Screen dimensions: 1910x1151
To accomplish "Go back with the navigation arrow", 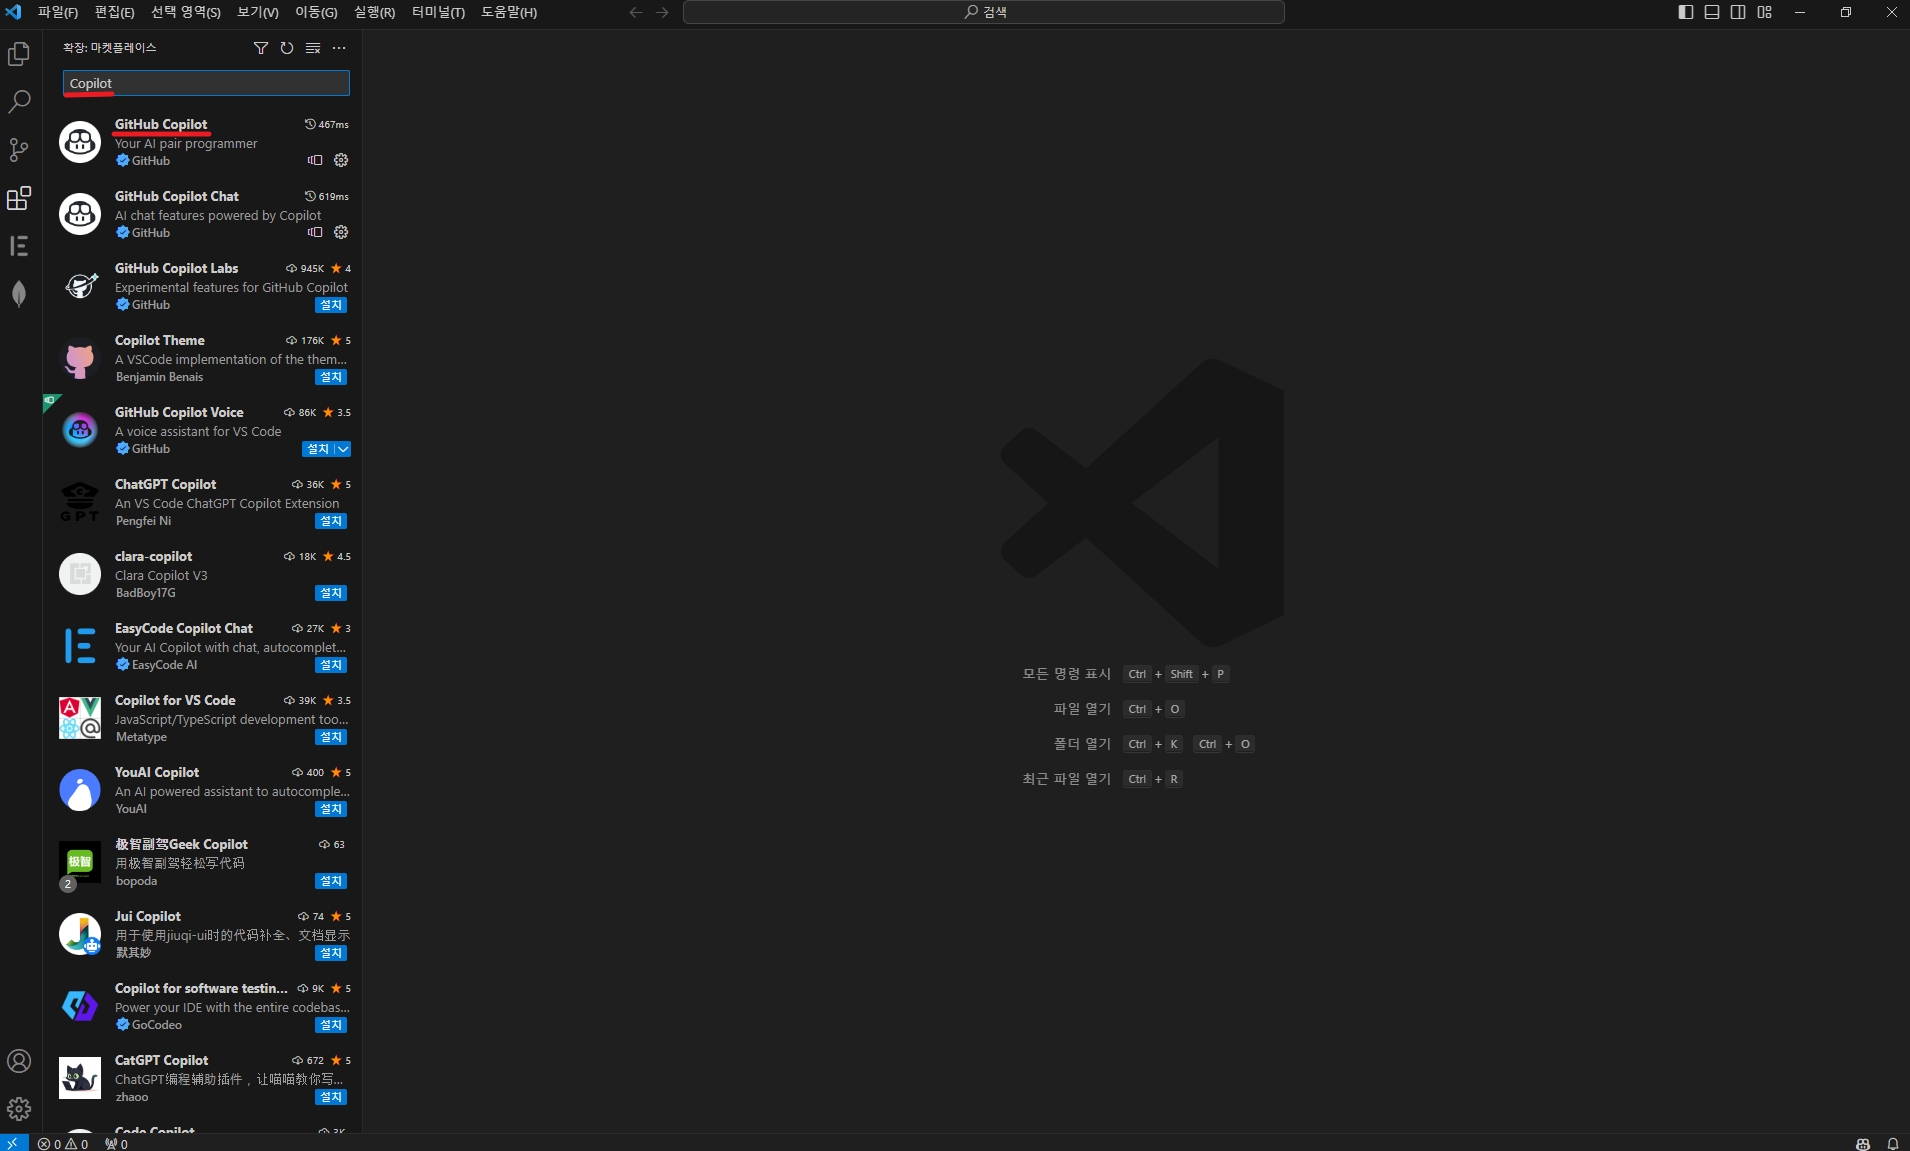I will tap(636, 12).
